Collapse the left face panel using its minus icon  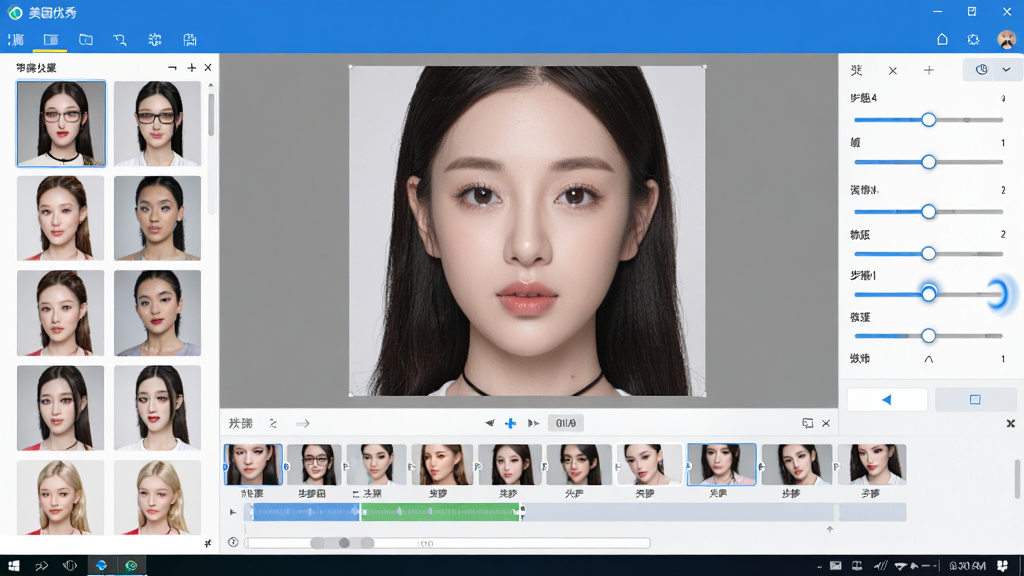point(172,67)
